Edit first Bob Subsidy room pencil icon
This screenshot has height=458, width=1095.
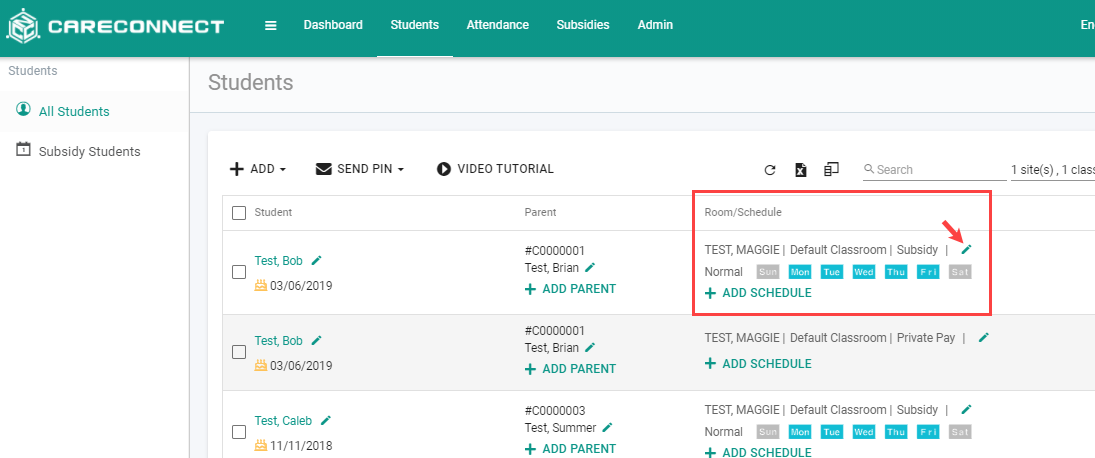tap(967, 249)
